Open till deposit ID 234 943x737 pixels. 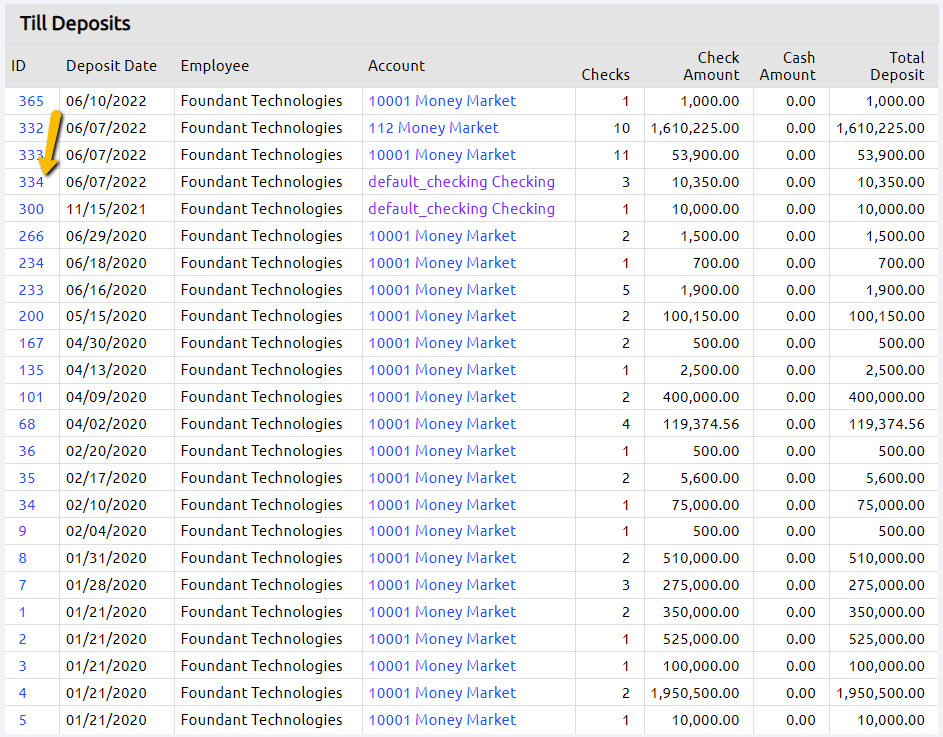(x=31, y=263)
